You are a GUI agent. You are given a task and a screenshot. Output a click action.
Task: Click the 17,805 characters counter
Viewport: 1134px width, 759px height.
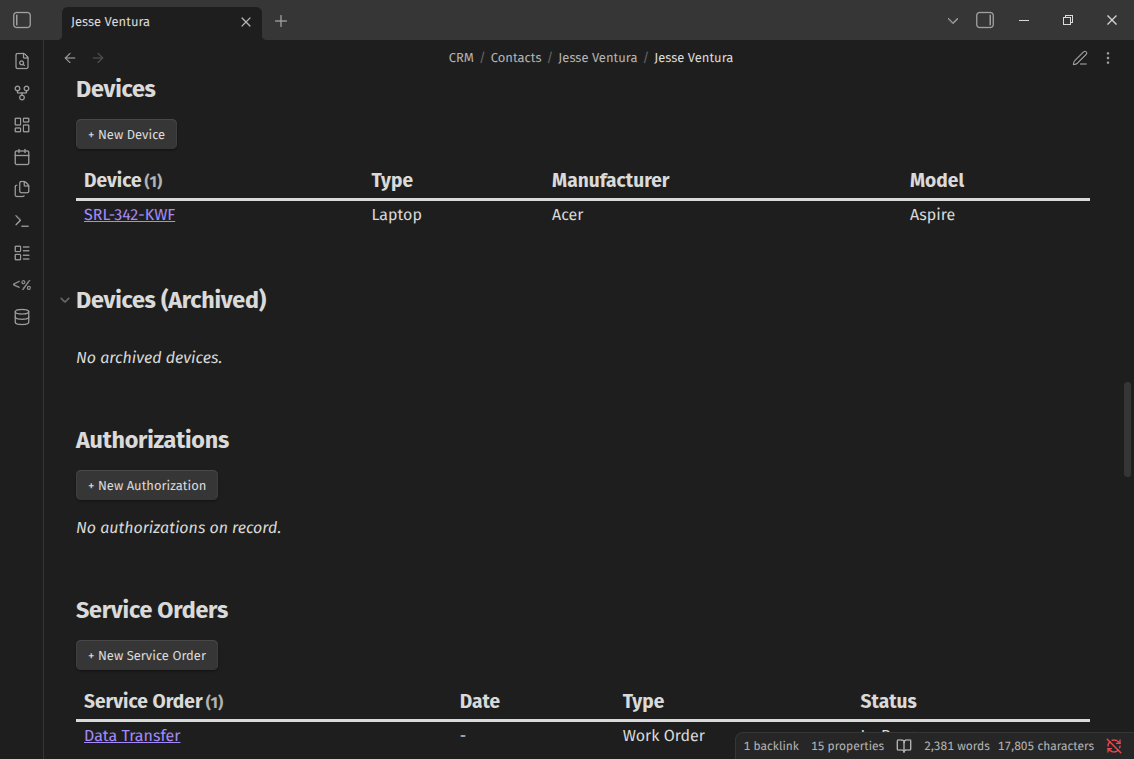[1046, 746]
